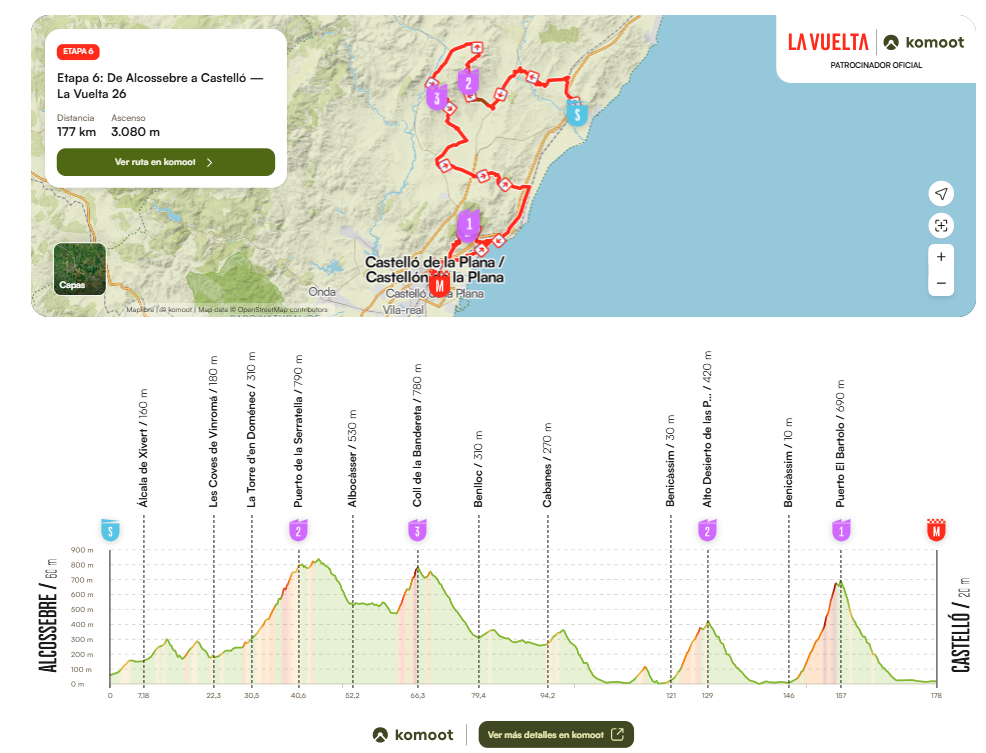
Task: Click the ALCOSSEBRE / 60 m start label
Action: [x=49, y=615]
